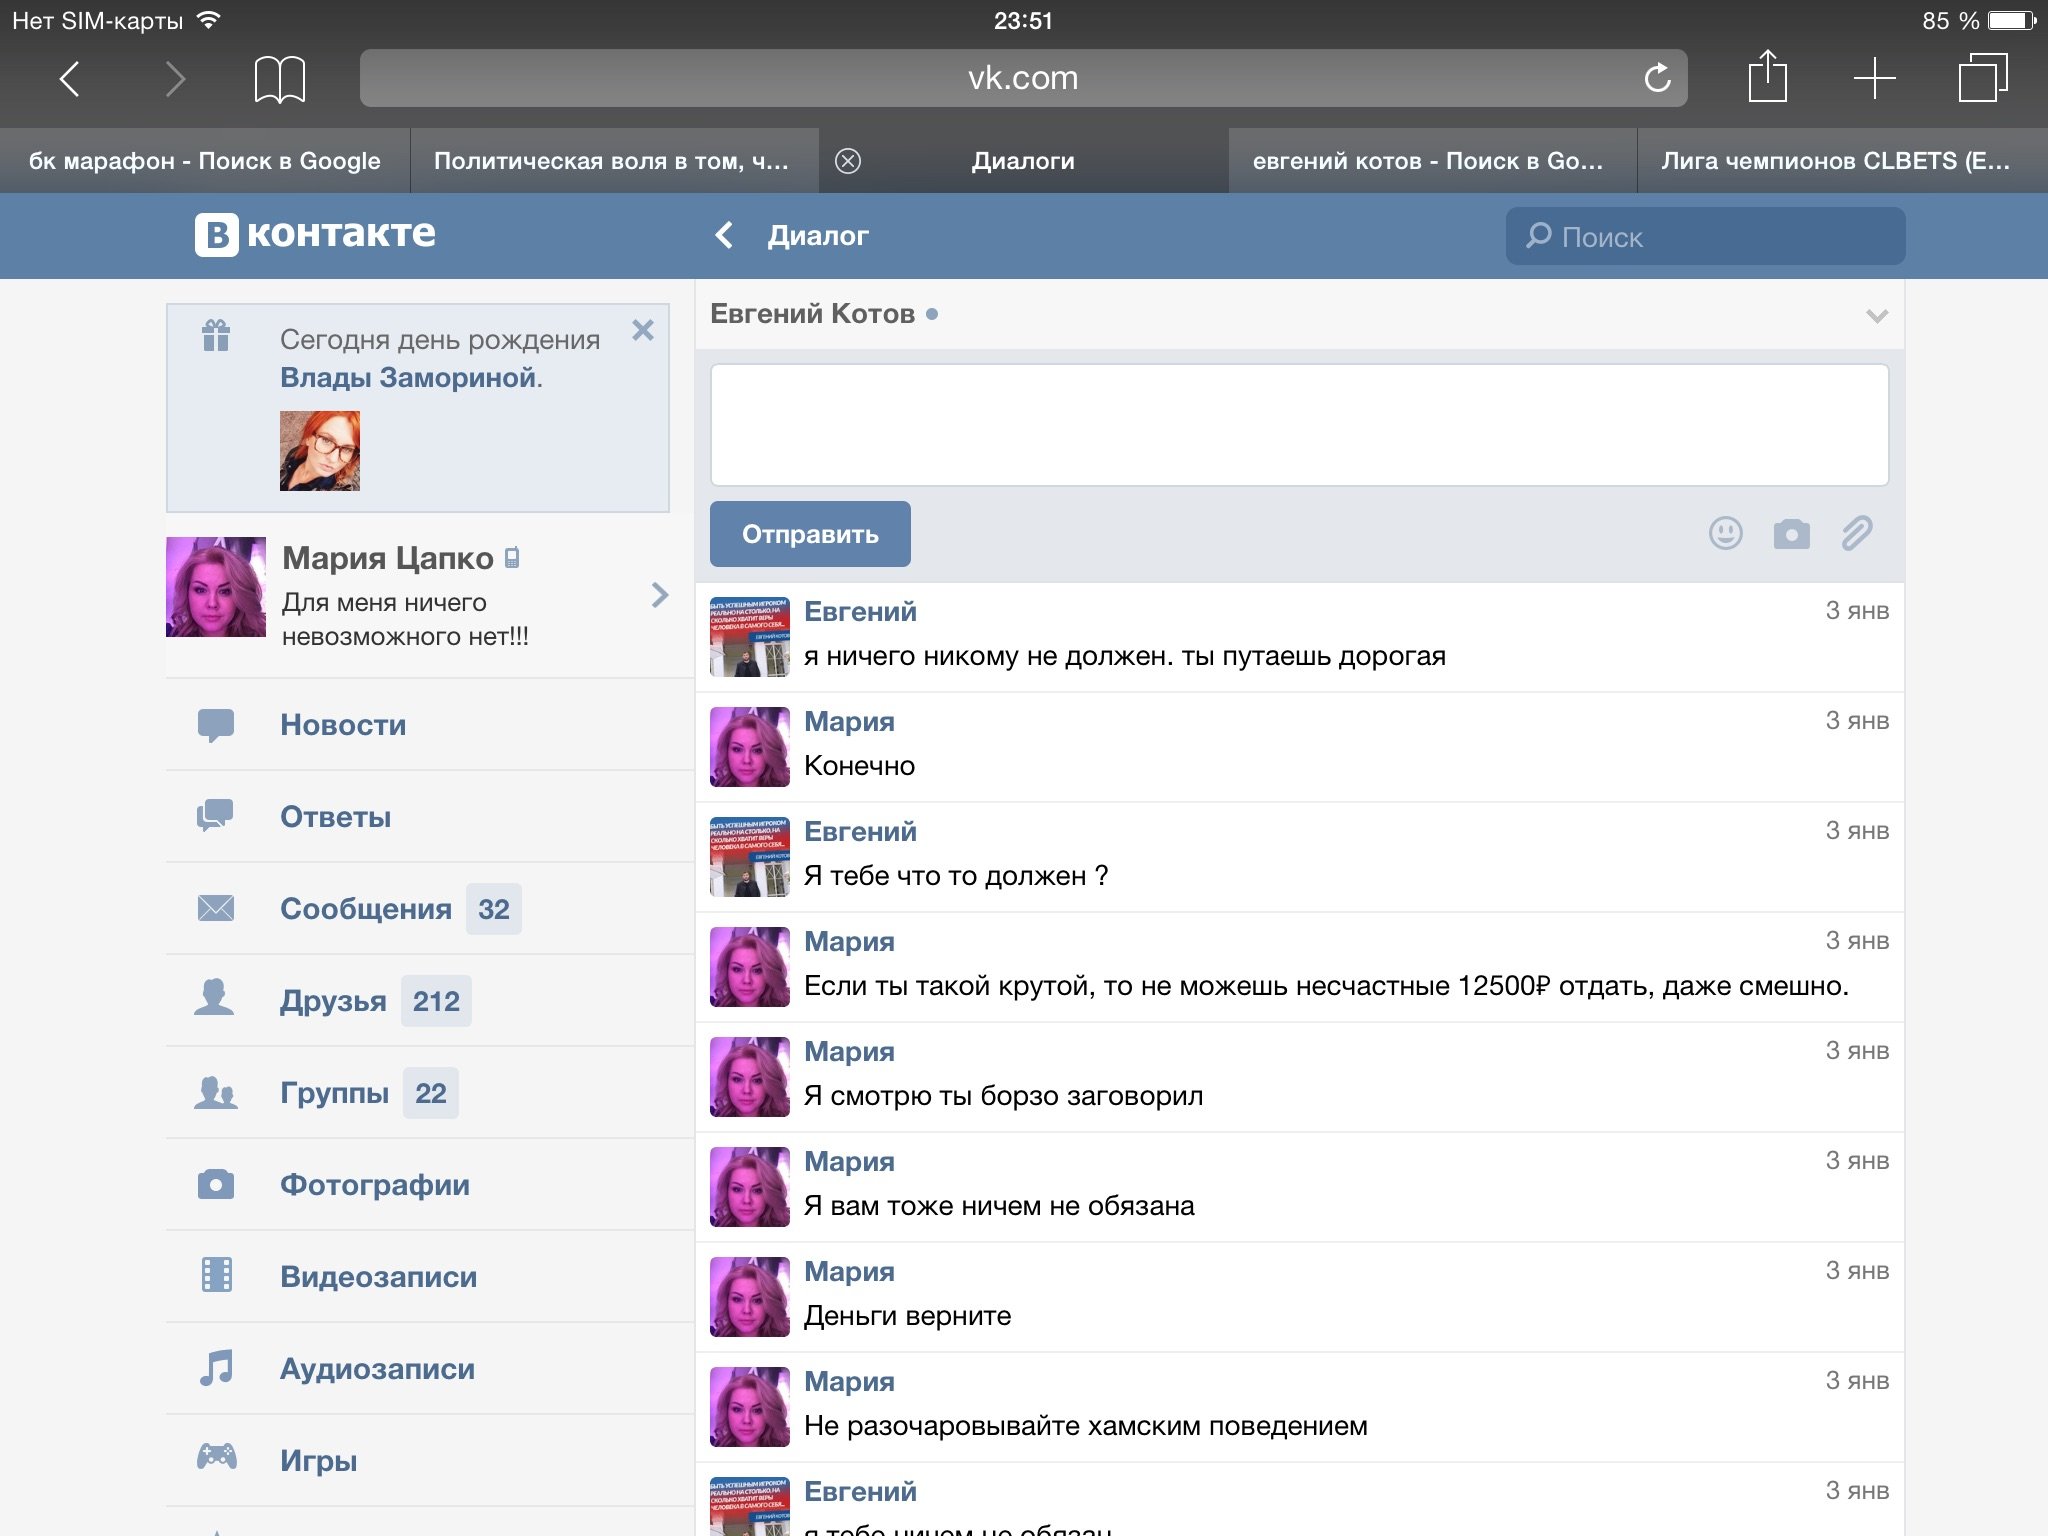Open Safari bookmarks book icon
The width and height of the screenshot is (2048, 1536).
[x=279, y=79]
